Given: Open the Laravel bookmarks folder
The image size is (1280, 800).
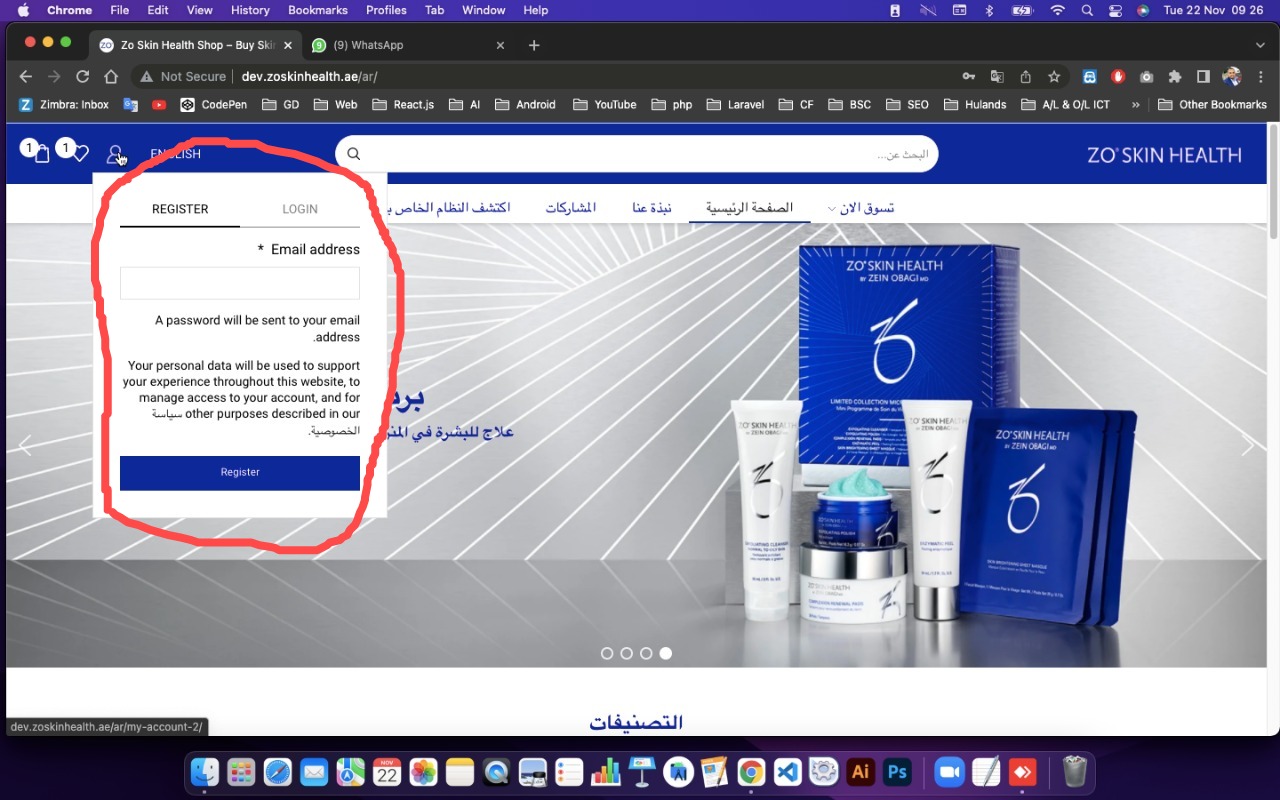Looking at the screenshot, I should (x=735, y=104).
